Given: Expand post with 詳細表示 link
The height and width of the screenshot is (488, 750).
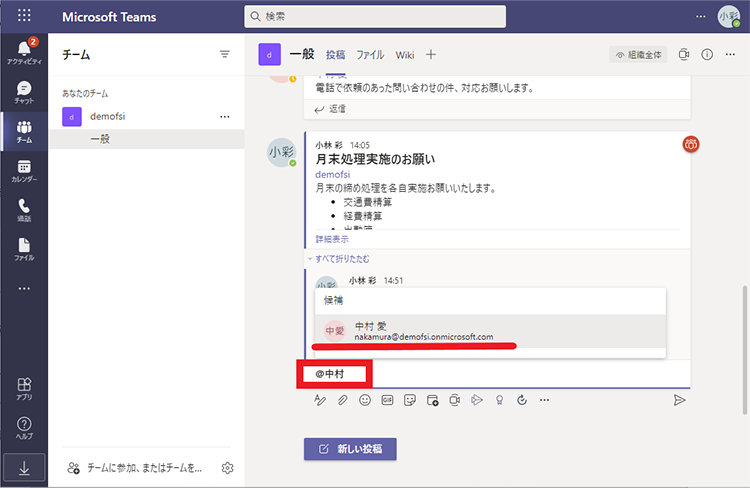Looking at the screenshot, I should [332, 239].
